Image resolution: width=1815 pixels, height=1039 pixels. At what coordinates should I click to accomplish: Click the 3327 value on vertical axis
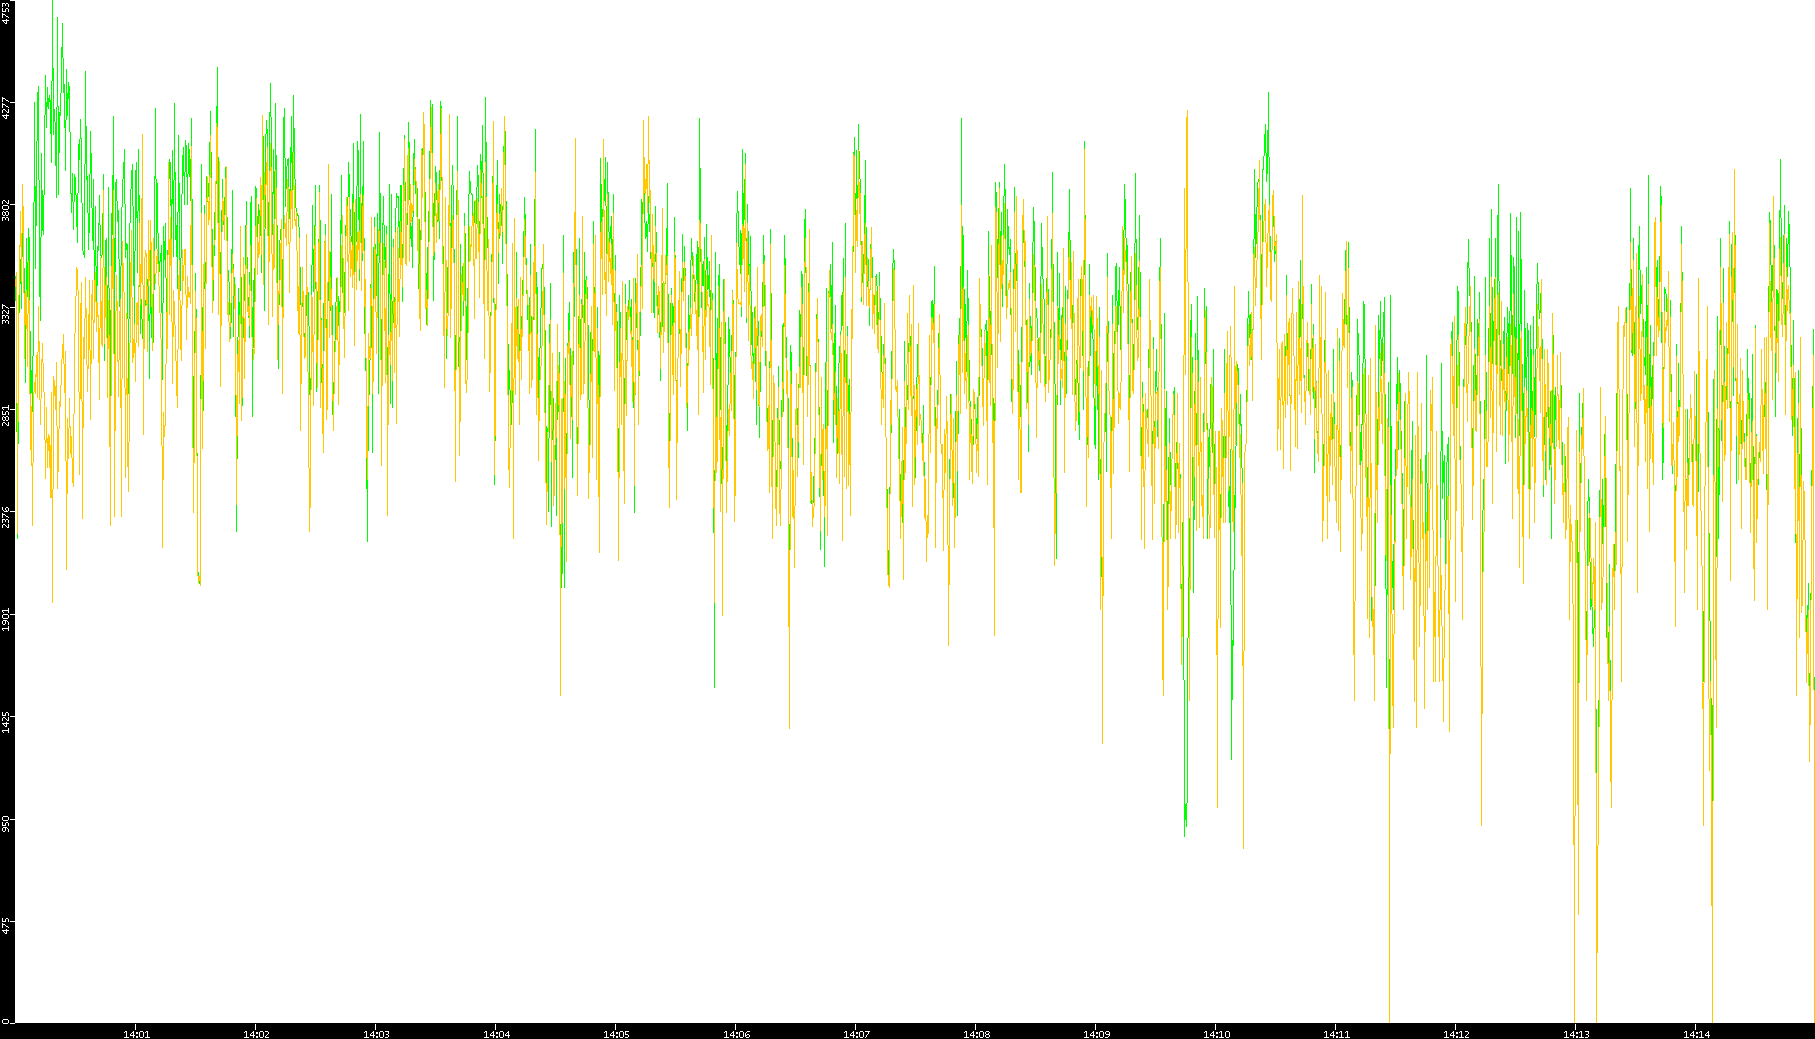[x=6, y=313]
